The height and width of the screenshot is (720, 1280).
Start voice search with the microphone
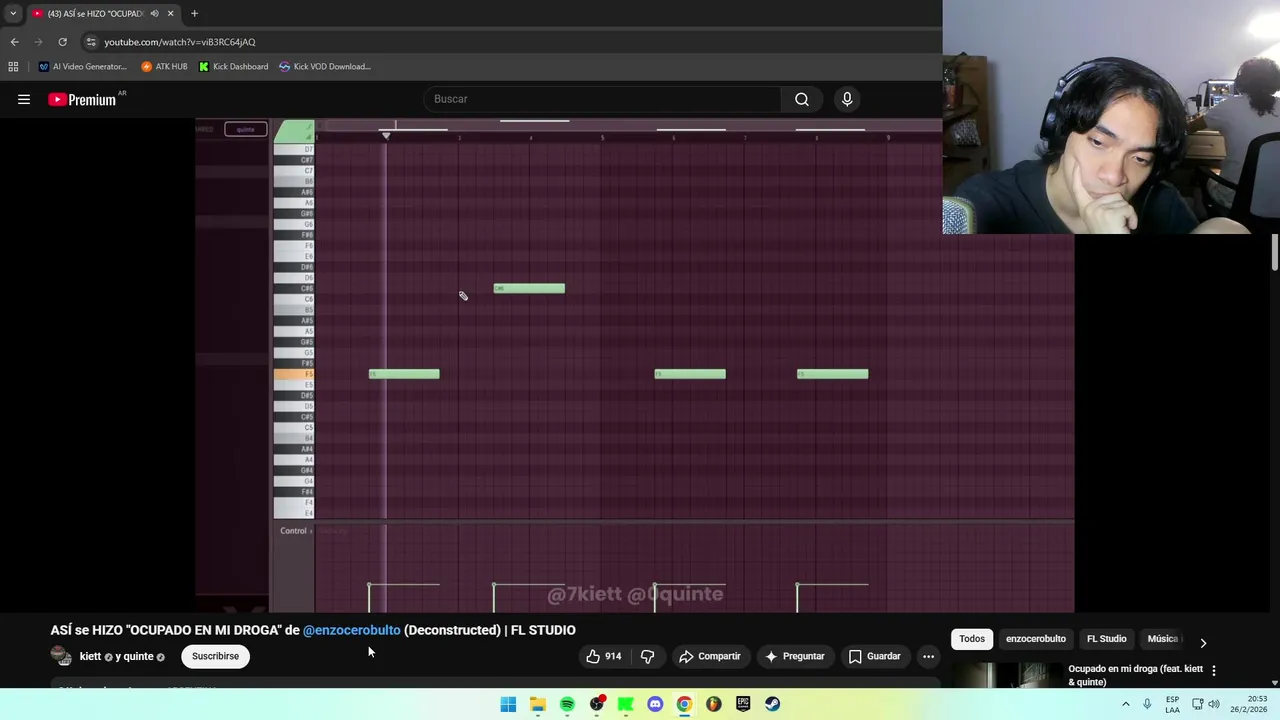point(847,99)
